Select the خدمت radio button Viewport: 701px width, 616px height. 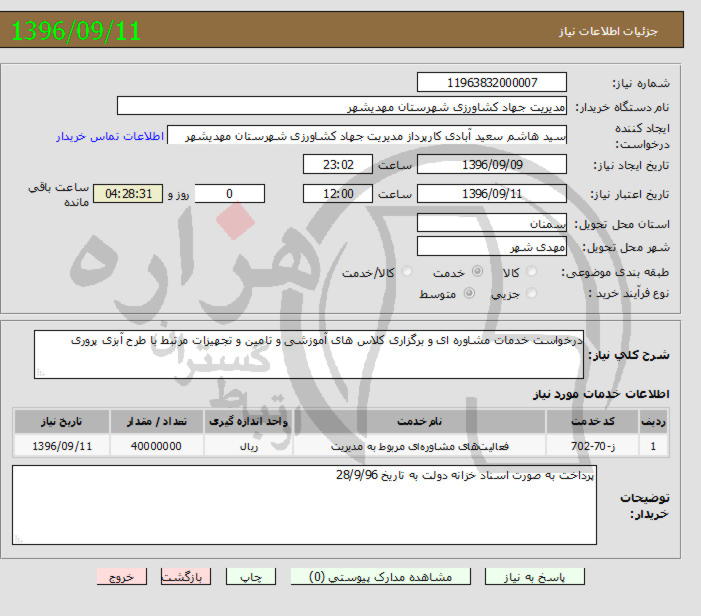[477, 271]
